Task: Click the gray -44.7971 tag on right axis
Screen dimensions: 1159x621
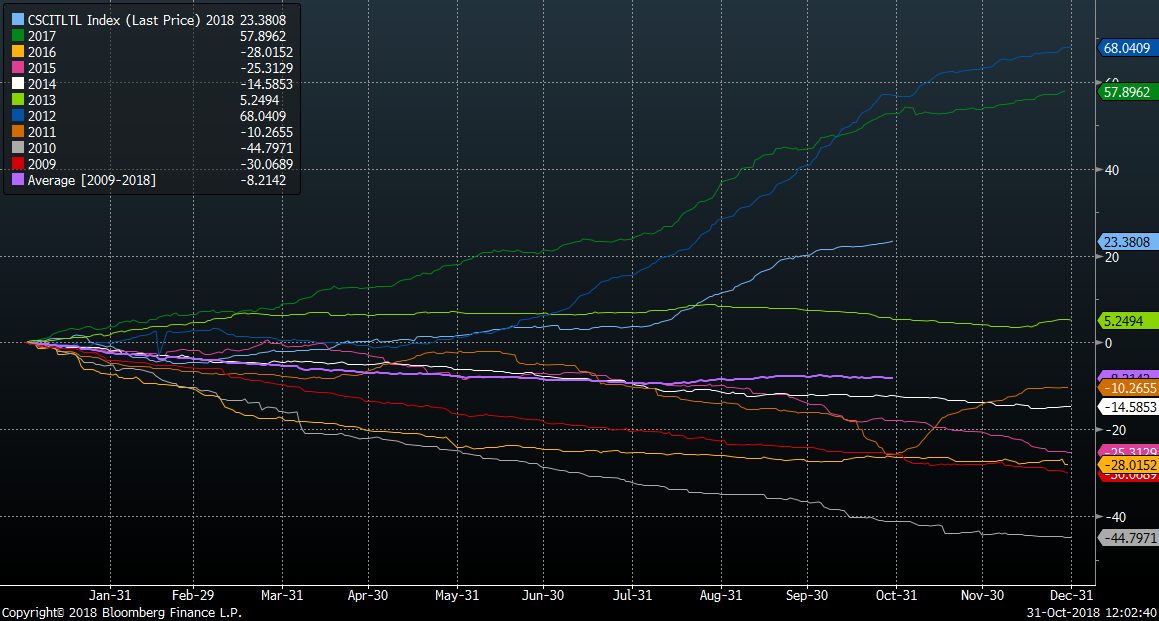Action: pyautogui.click(x=1128, y=538)
